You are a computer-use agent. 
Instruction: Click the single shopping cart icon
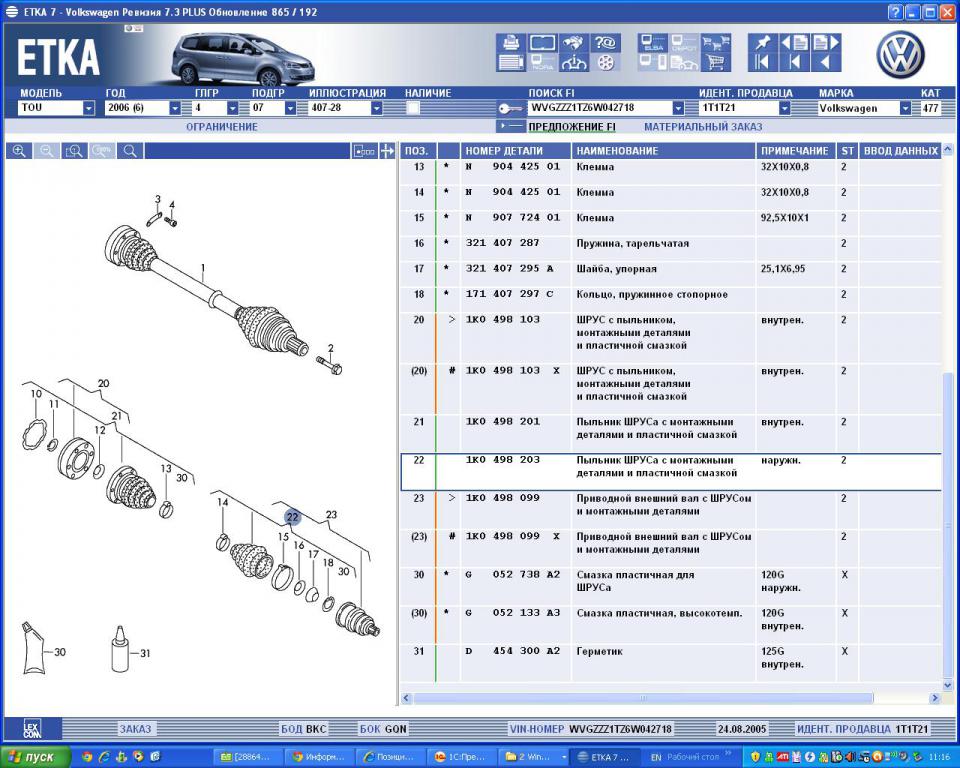(x=716, y=62)
